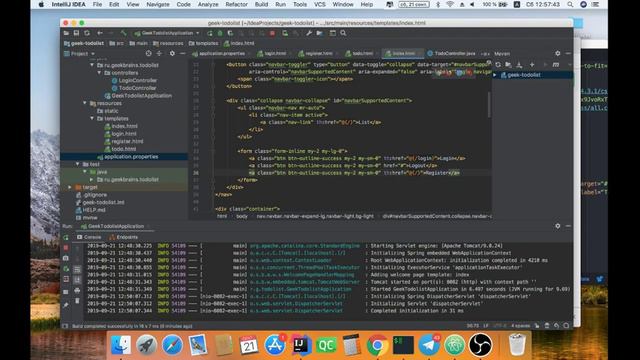
Task: Click the locate file target icon in Project panel
Action: (149, 53)
